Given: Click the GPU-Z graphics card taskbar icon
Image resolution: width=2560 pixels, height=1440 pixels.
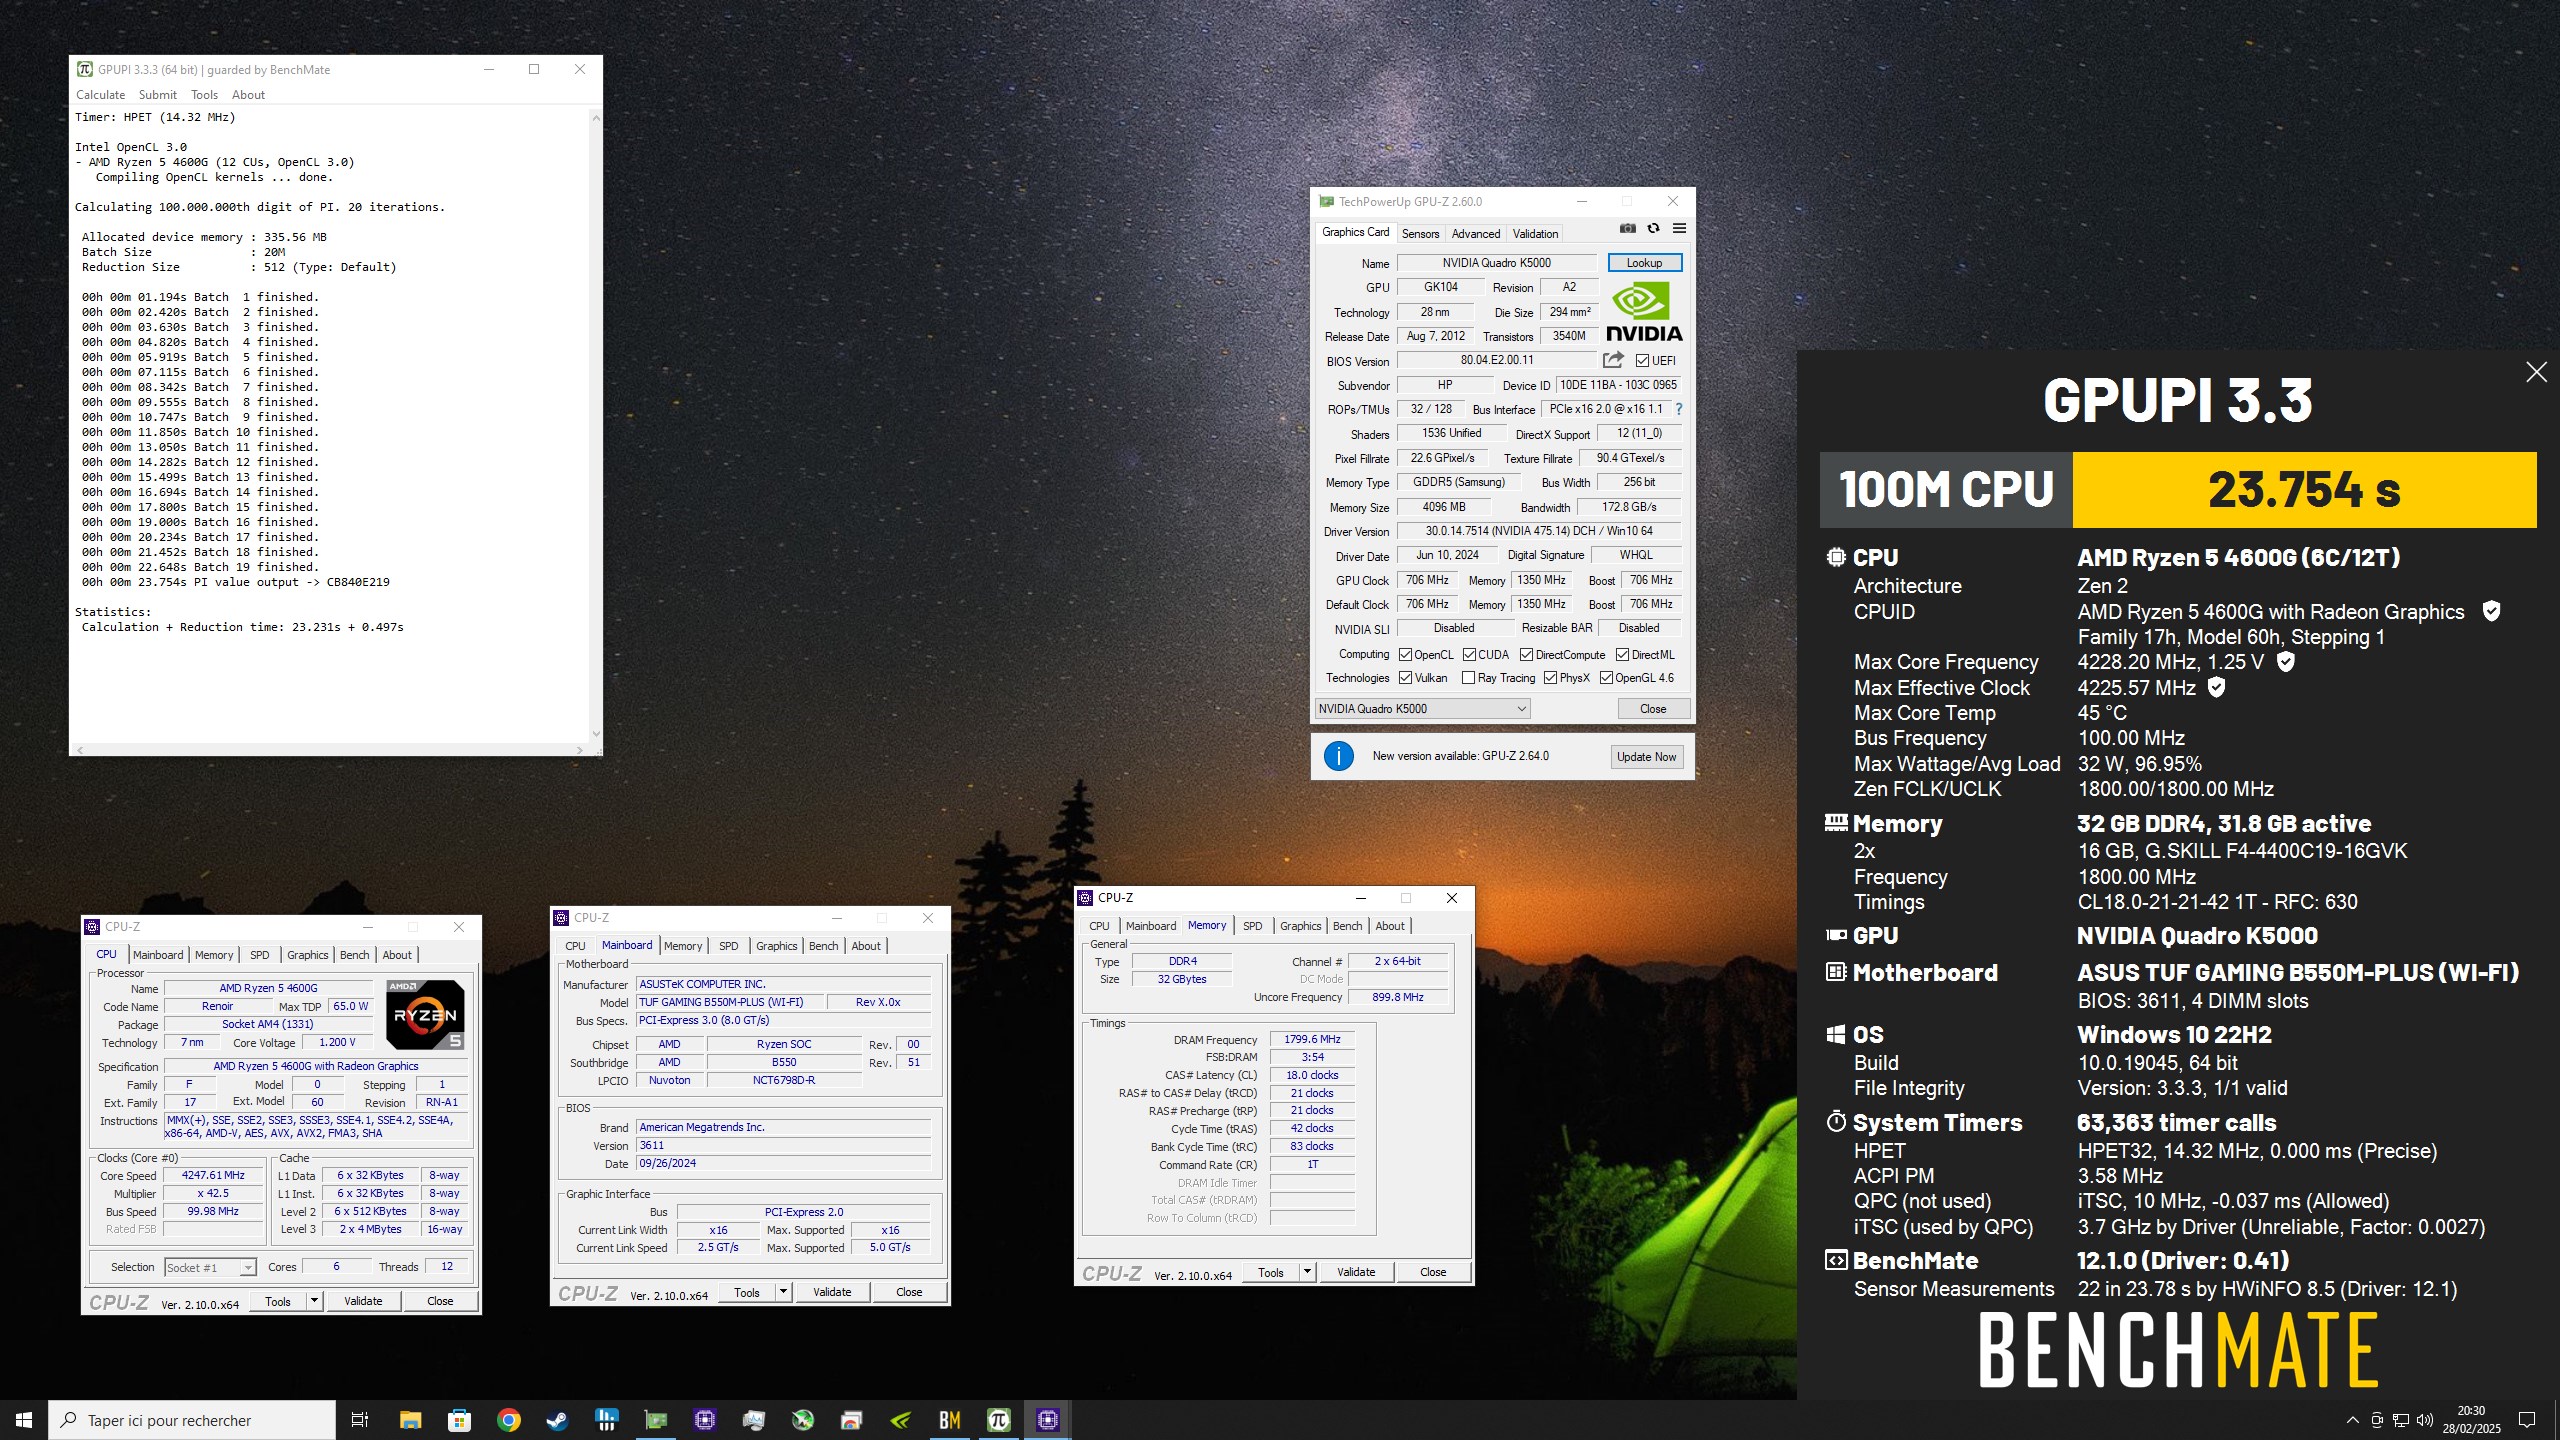Looking at the screenshot, I should point(656,1420).
